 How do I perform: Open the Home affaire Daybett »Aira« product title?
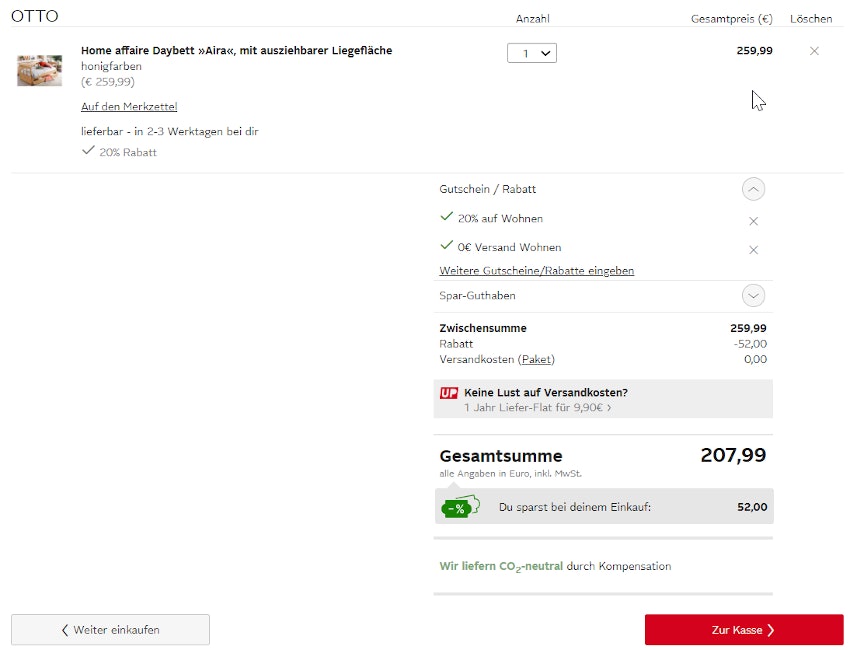pos(236,51)
